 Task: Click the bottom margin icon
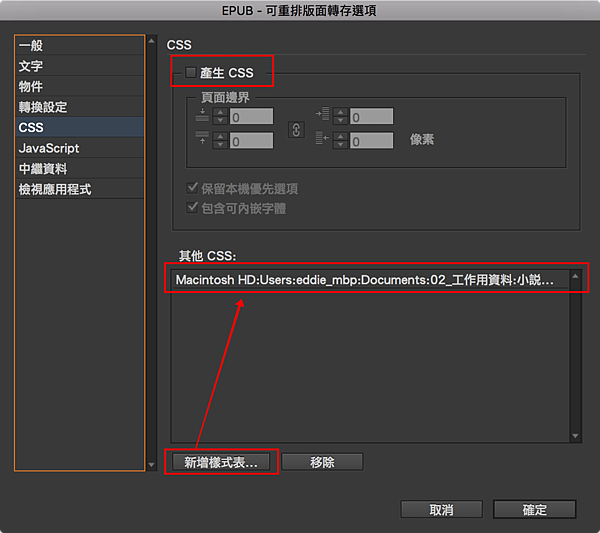[202, 138]
